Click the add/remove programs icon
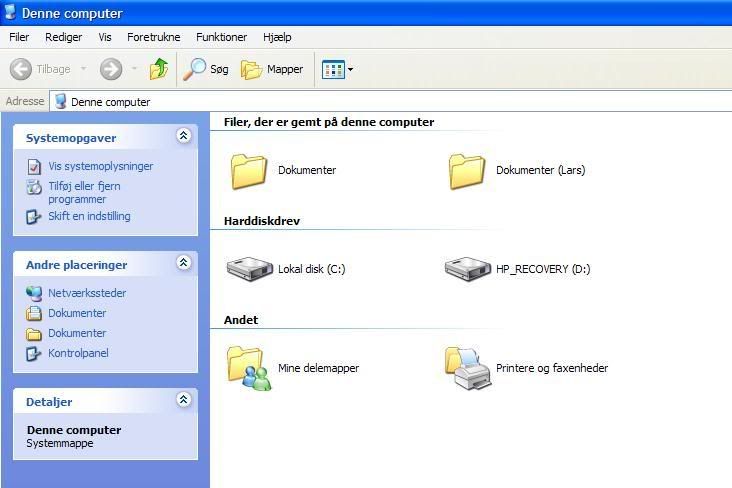This screenshot has width=732, height=488. click(x=34, y=187)
